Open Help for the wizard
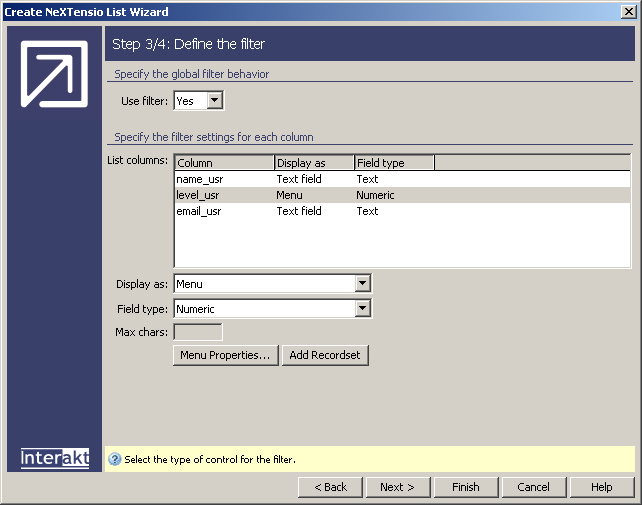 tap(601, 487)
